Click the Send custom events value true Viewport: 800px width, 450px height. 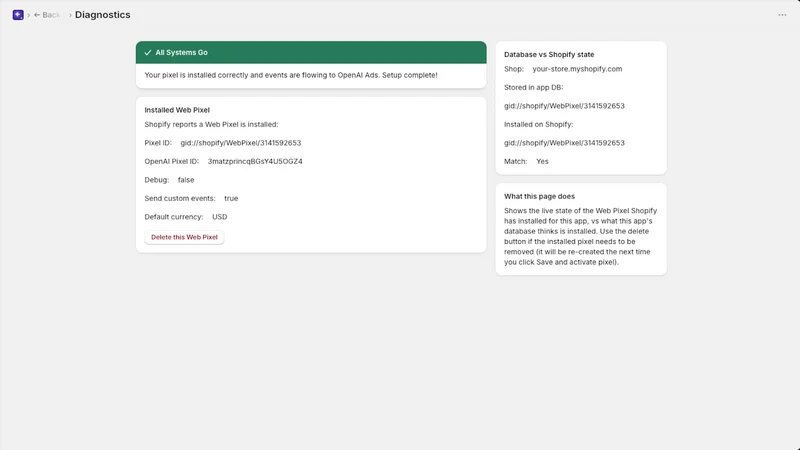coord(231,198)
